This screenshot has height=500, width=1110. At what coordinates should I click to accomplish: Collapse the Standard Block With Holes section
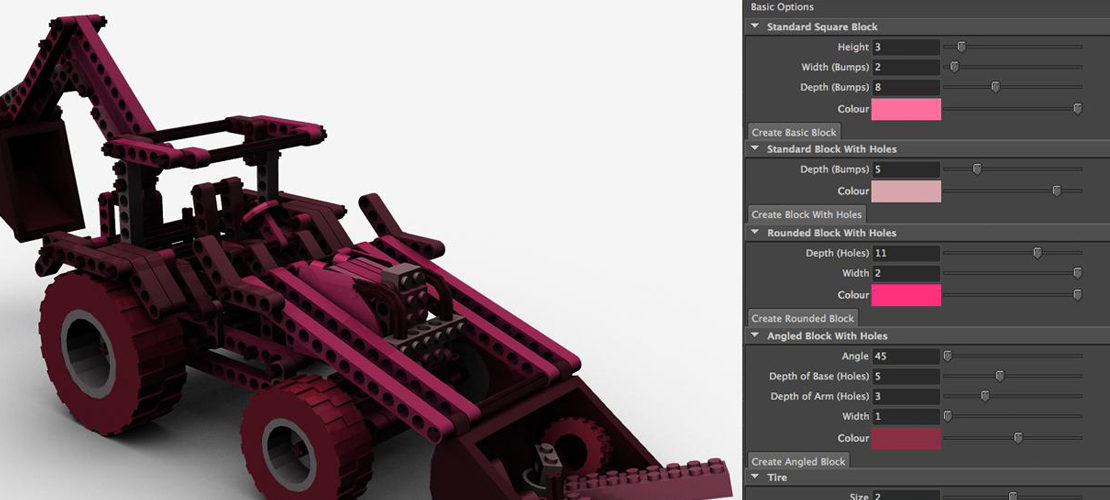[x=756, y=149]
